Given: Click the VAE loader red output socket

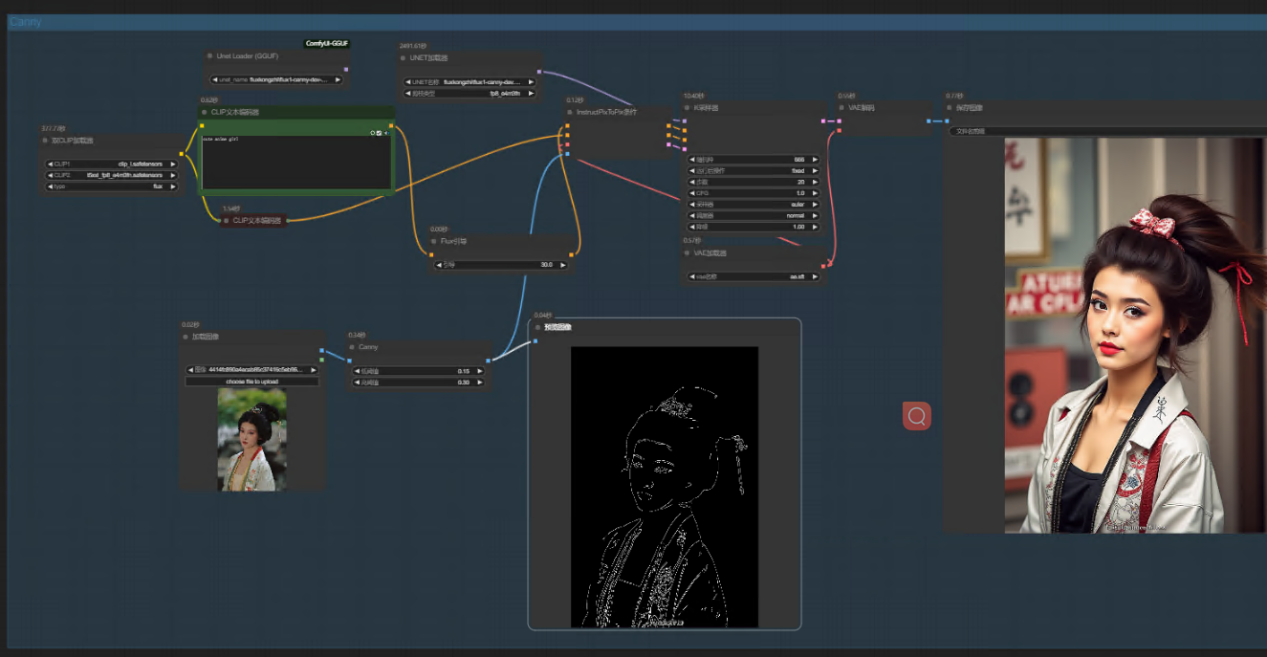Looking at the screenshot, I should [x=823, y=266].
